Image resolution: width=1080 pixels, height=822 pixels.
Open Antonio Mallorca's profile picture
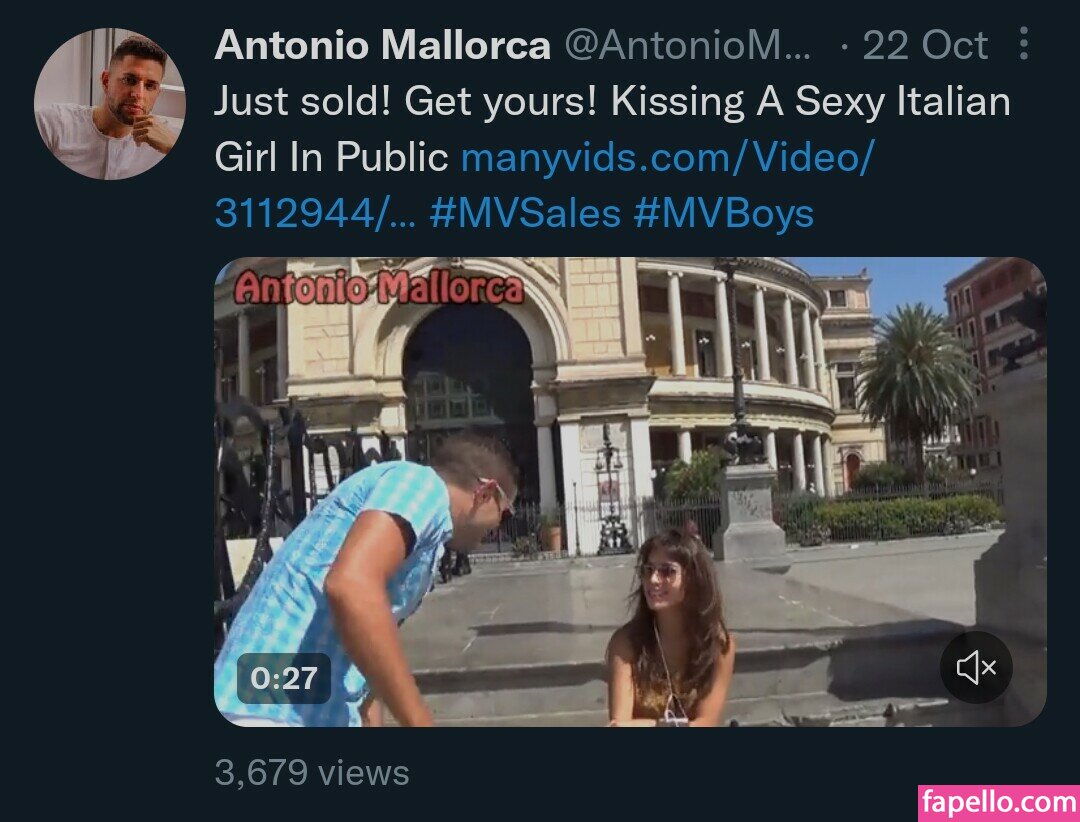tap(110, 104)
